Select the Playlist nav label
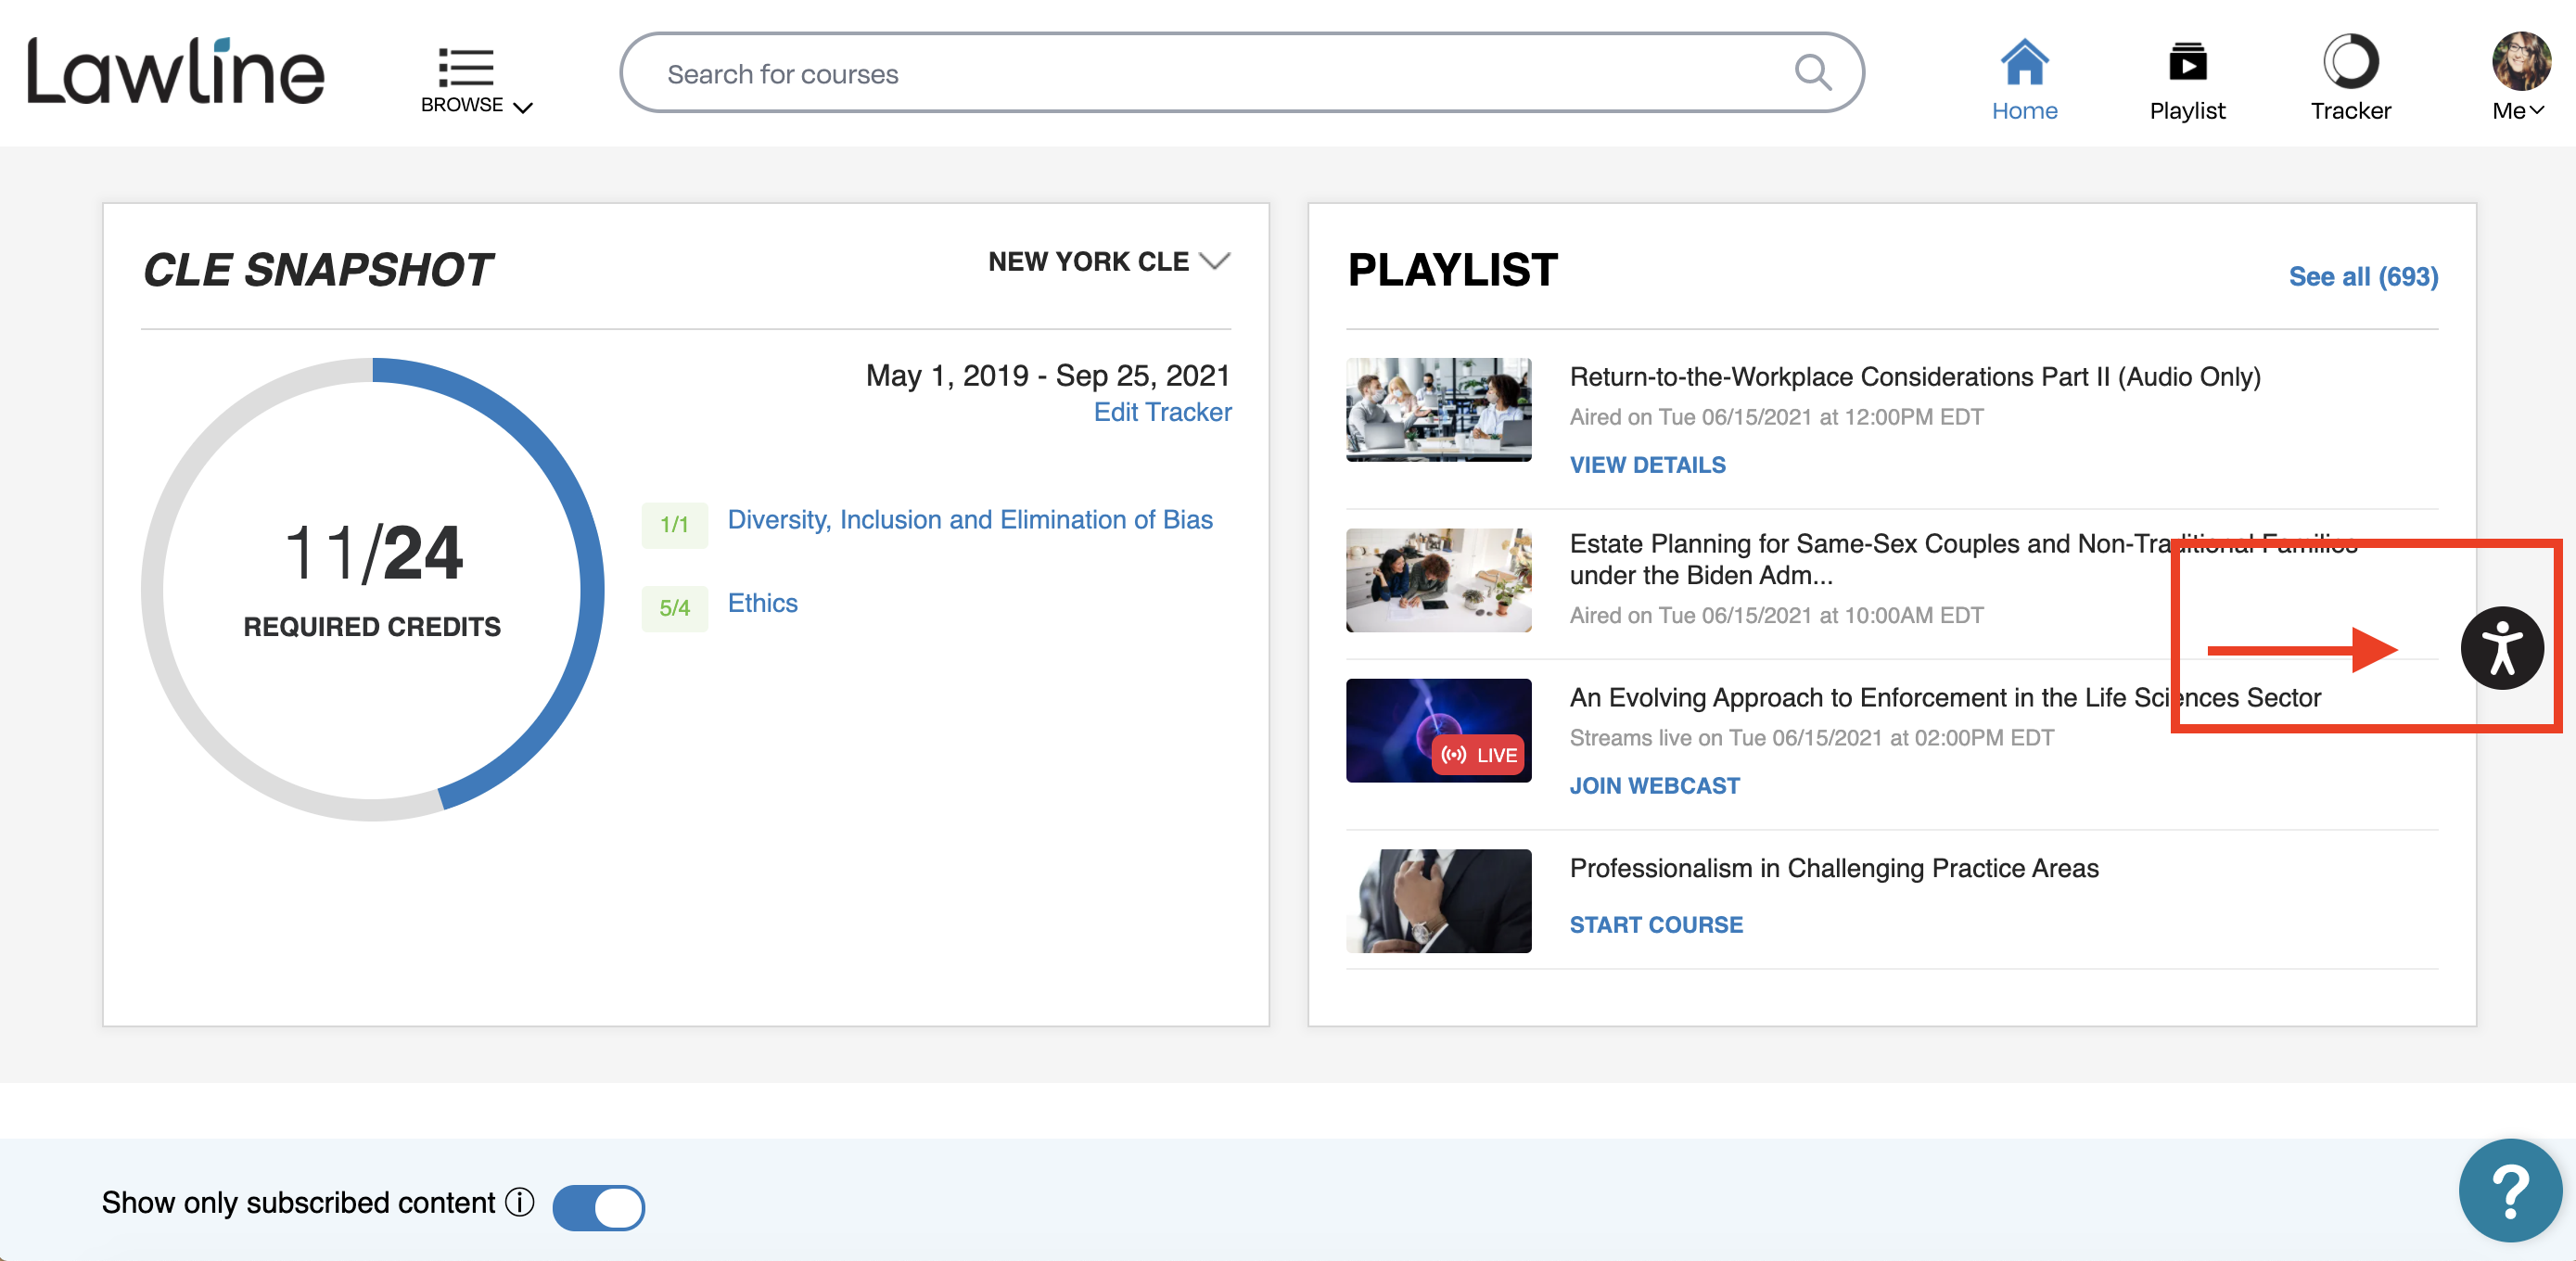The height and width of the screenshot is (1261, 2576). (x=2187, y=111)
